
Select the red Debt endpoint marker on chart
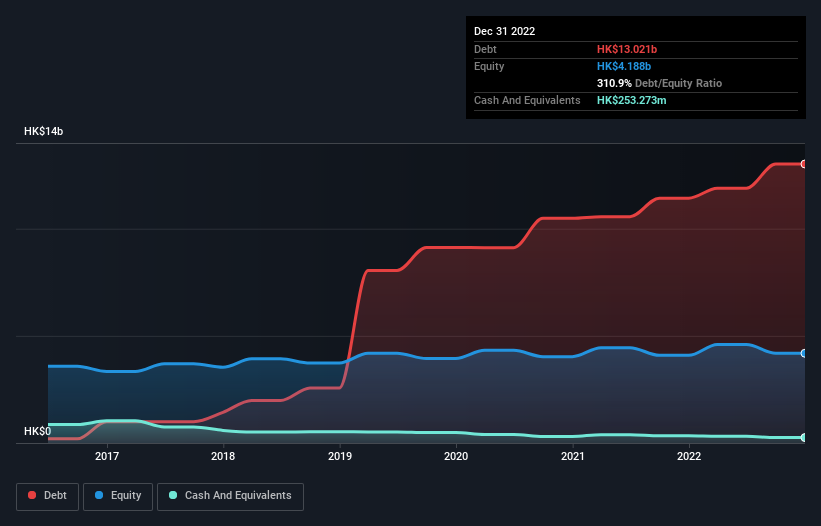(803, 164)
